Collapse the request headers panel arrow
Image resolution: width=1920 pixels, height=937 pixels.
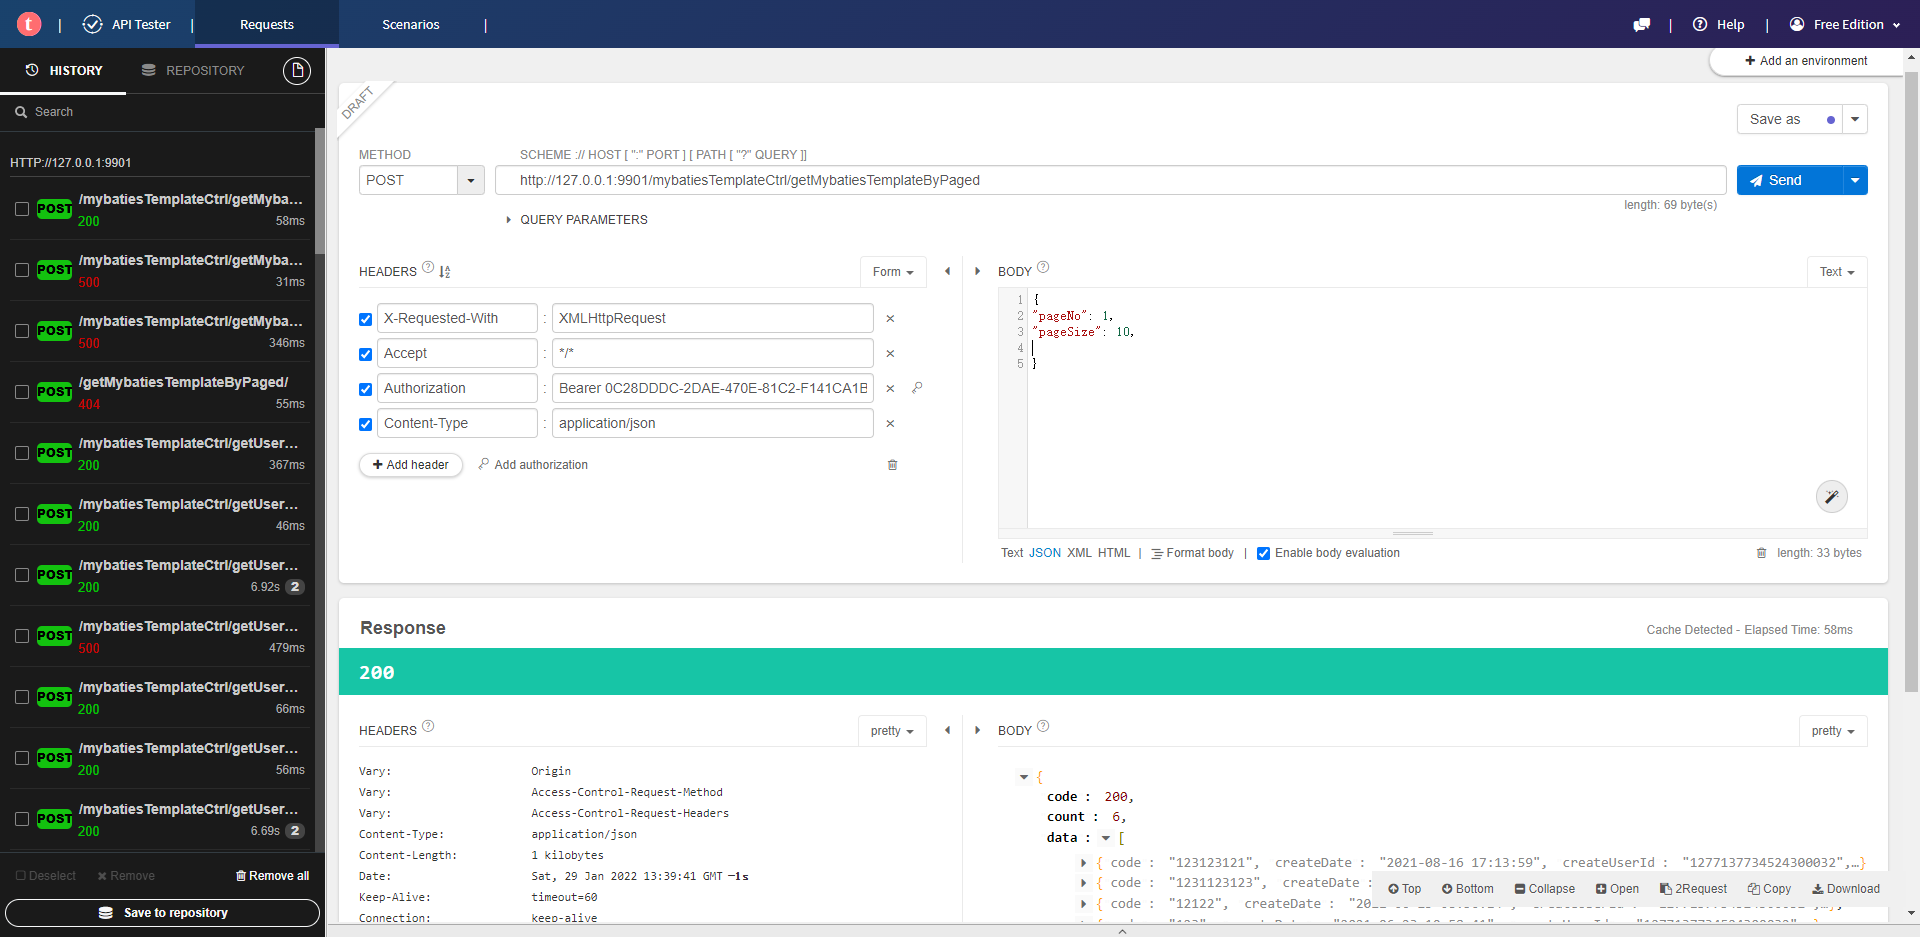coord(948,271)
